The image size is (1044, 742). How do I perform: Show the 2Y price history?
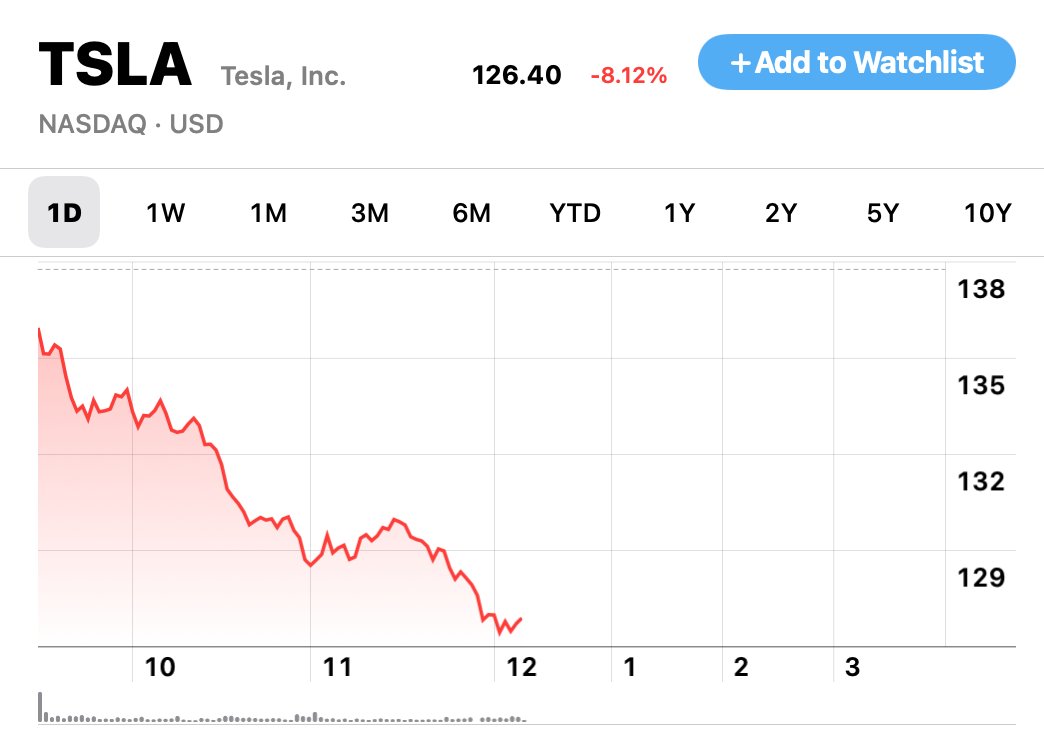(781, 212)
